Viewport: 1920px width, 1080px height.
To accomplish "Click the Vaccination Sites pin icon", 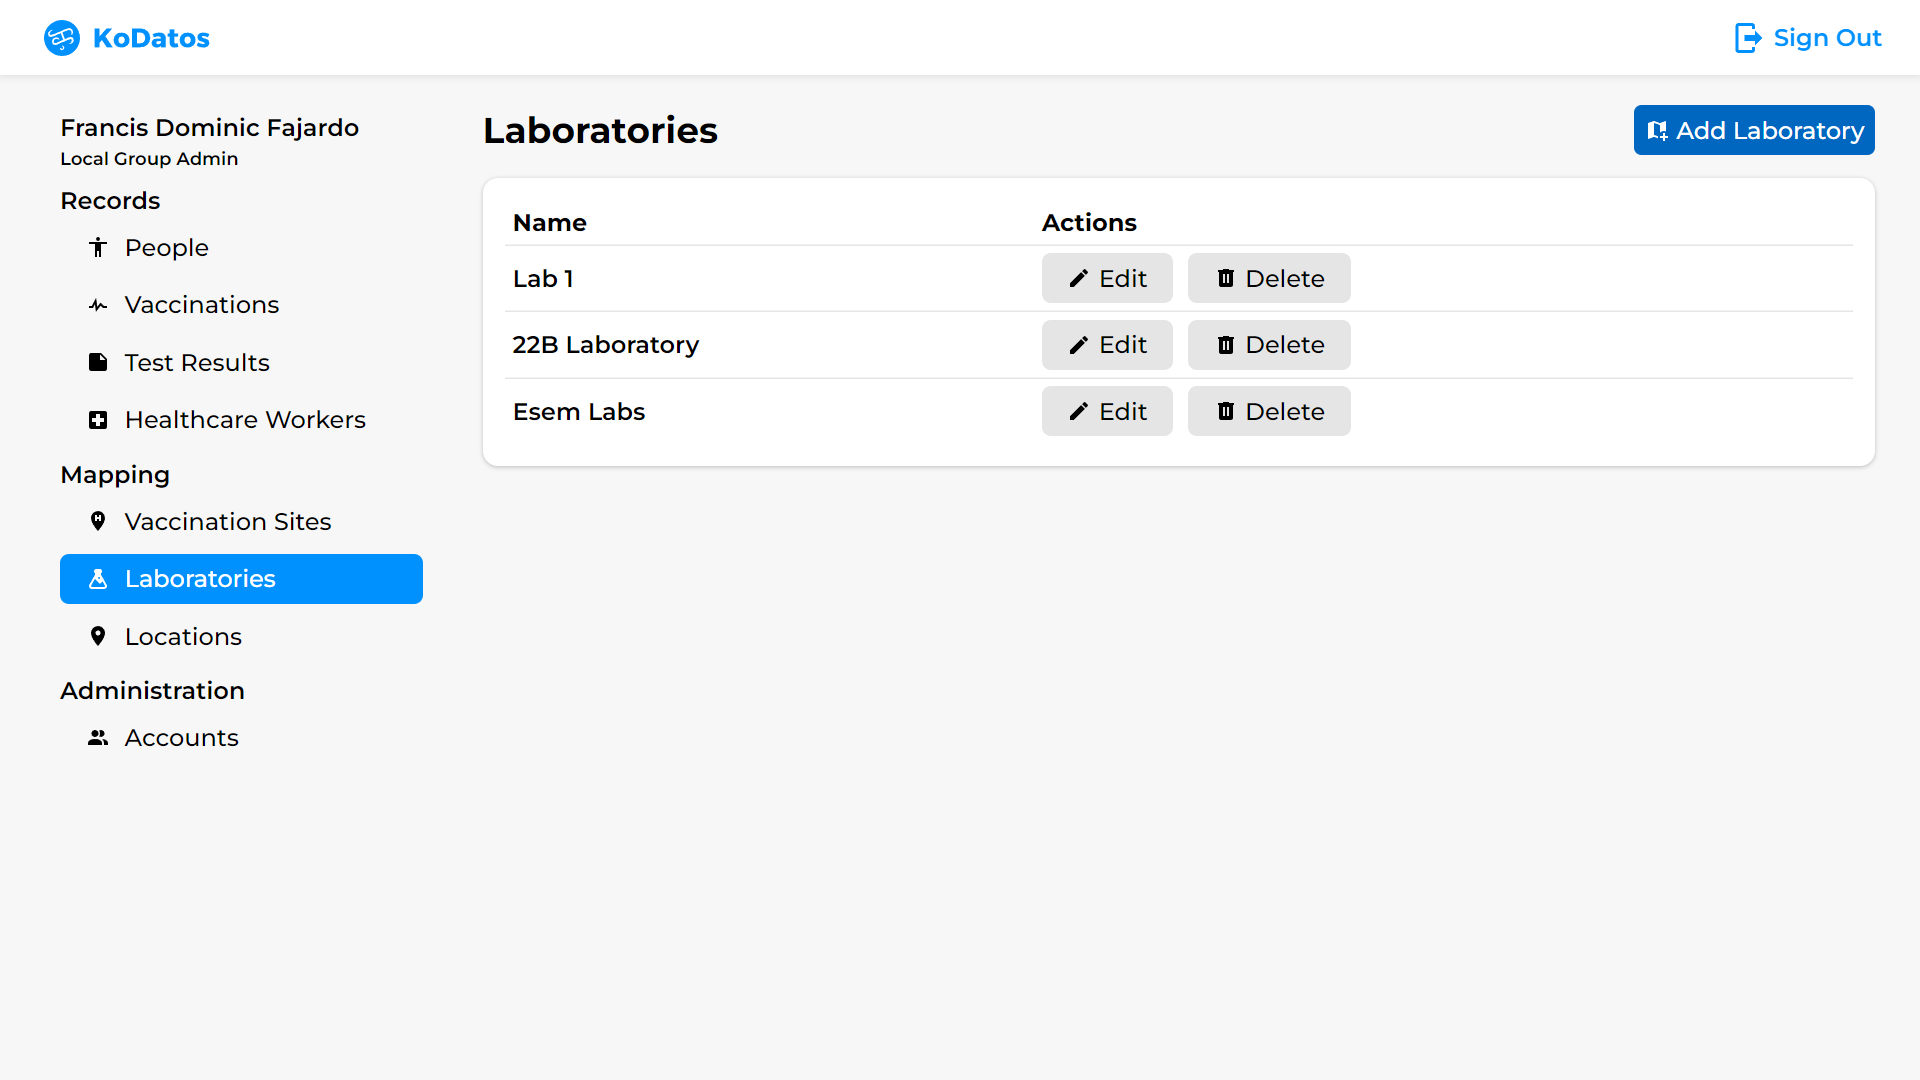I will coord(98,521).
